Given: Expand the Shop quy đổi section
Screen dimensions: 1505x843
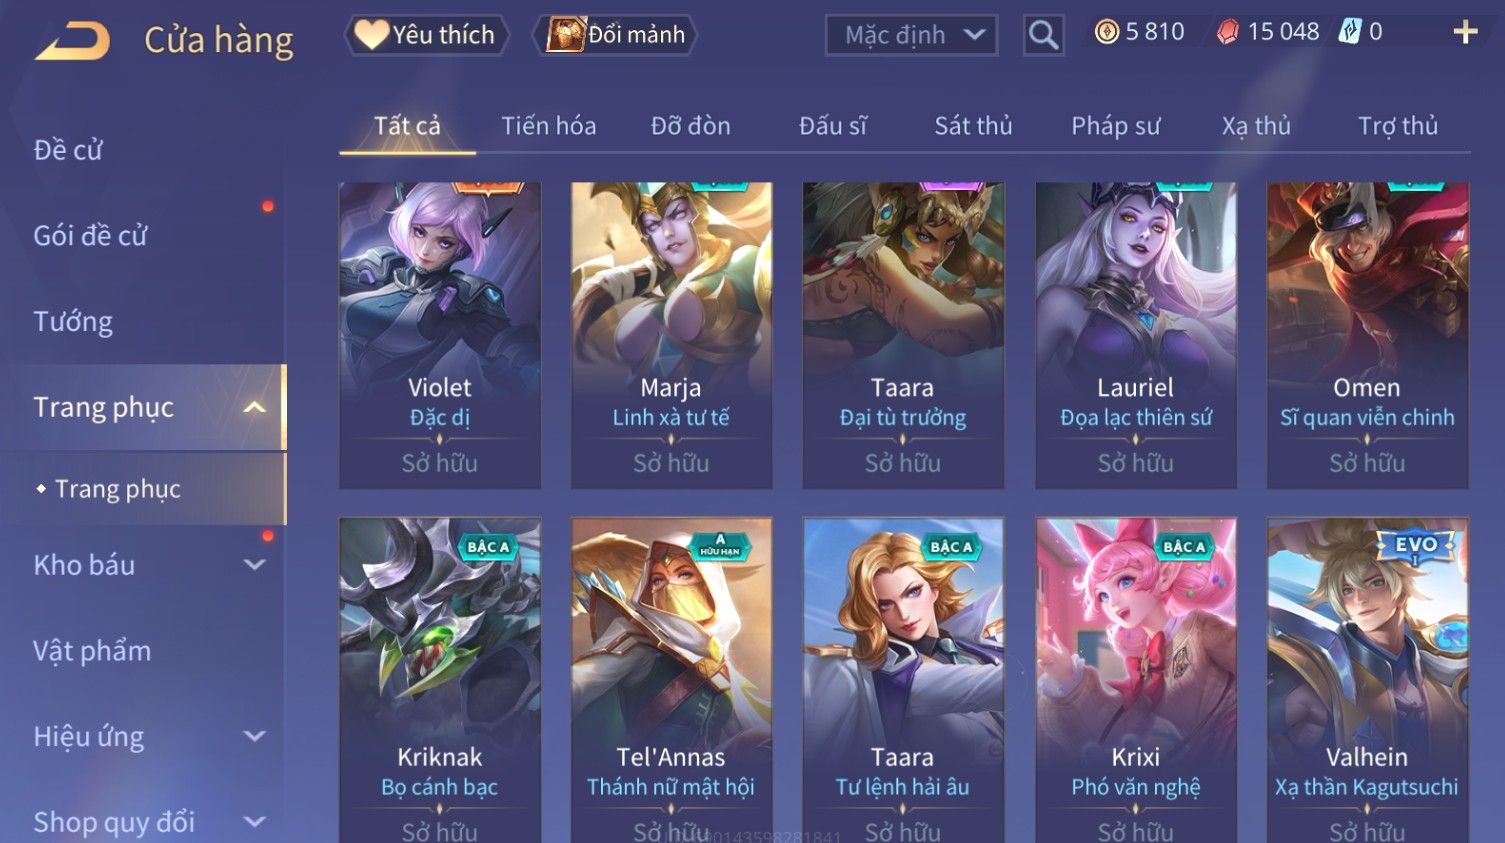Looking at the screenshot, I should coord(255,822).
